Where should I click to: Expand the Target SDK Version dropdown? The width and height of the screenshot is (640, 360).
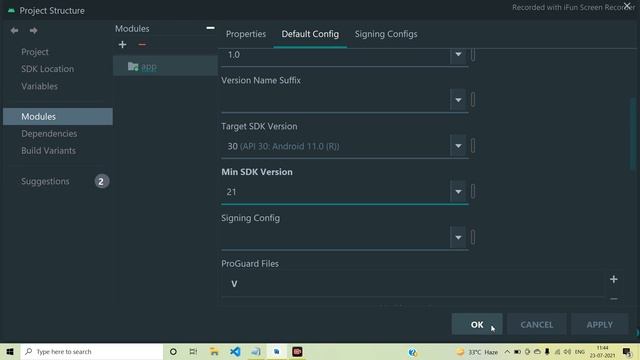point(458,146)
